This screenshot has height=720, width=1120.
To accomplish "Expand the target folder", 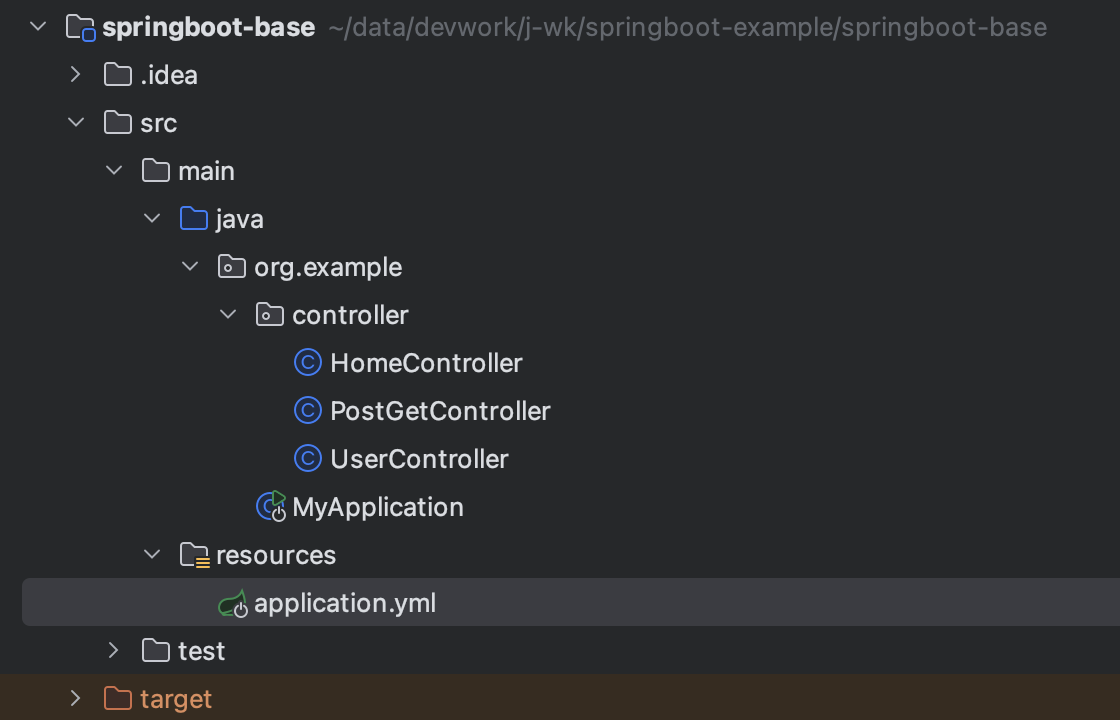I will point(76,698).
